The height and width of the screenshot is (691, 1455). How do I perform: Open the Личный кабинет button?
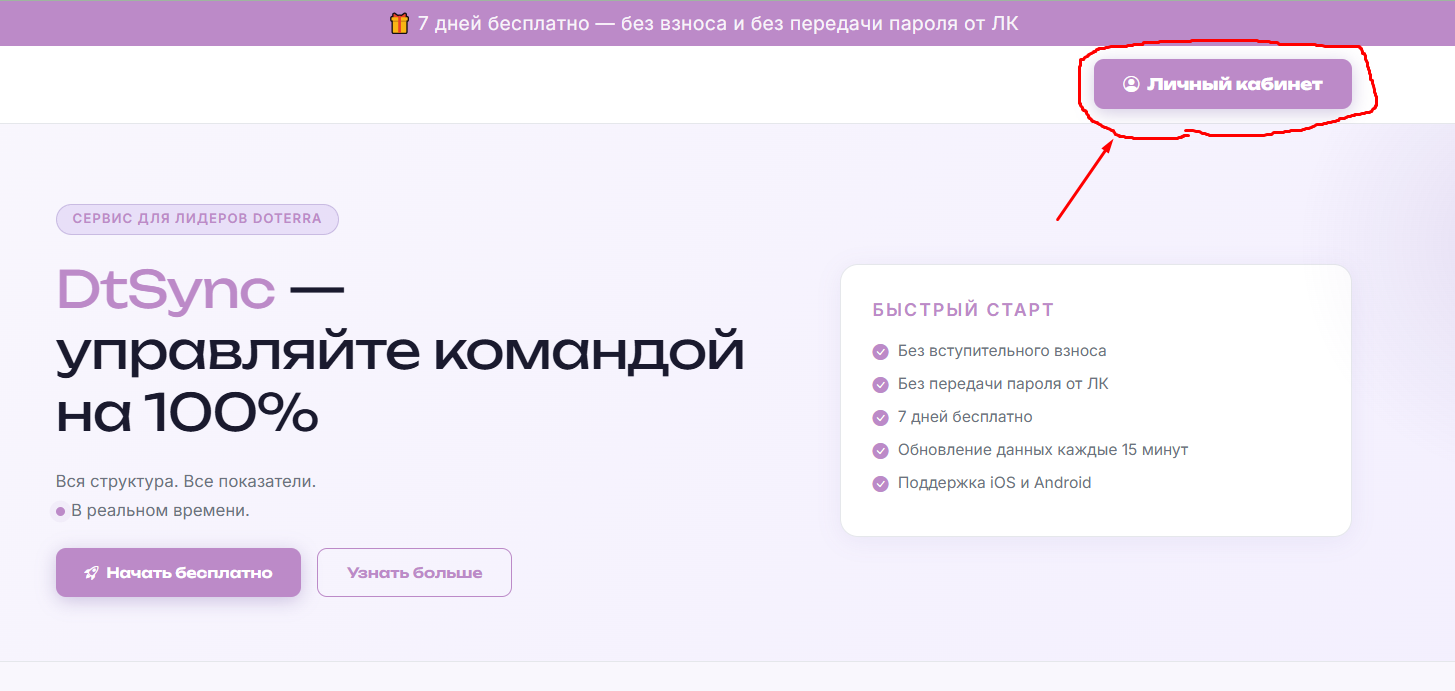click(x=1222, y=84)
